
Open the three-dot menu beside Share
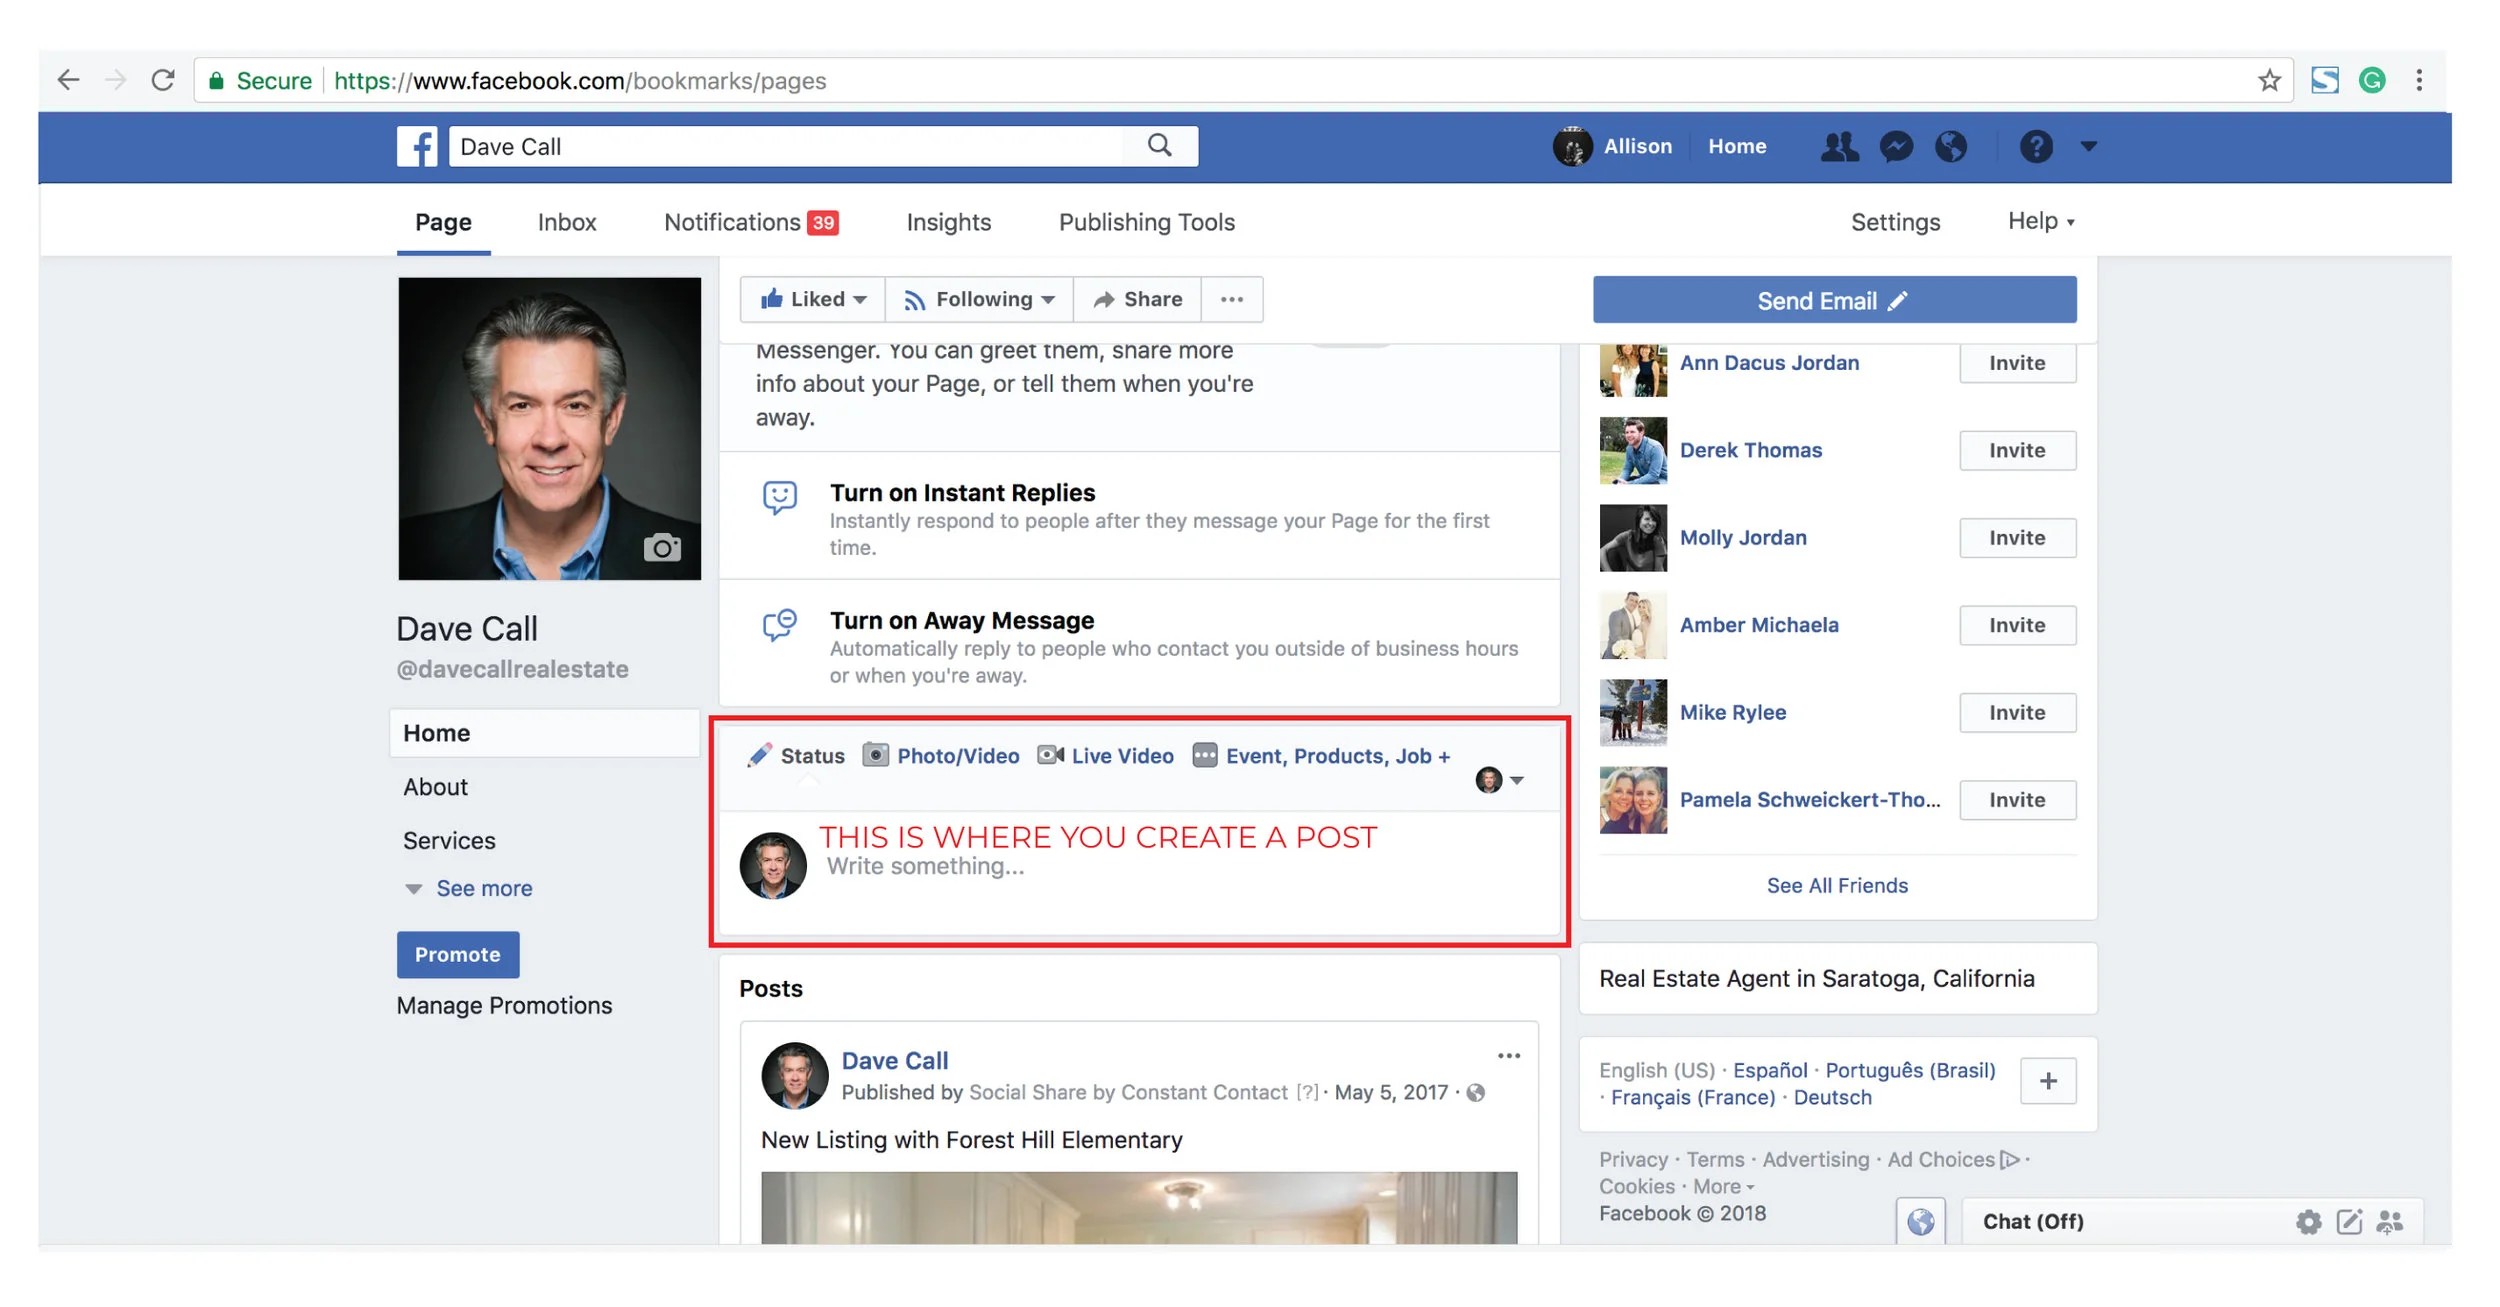[x=1232, y=299]
